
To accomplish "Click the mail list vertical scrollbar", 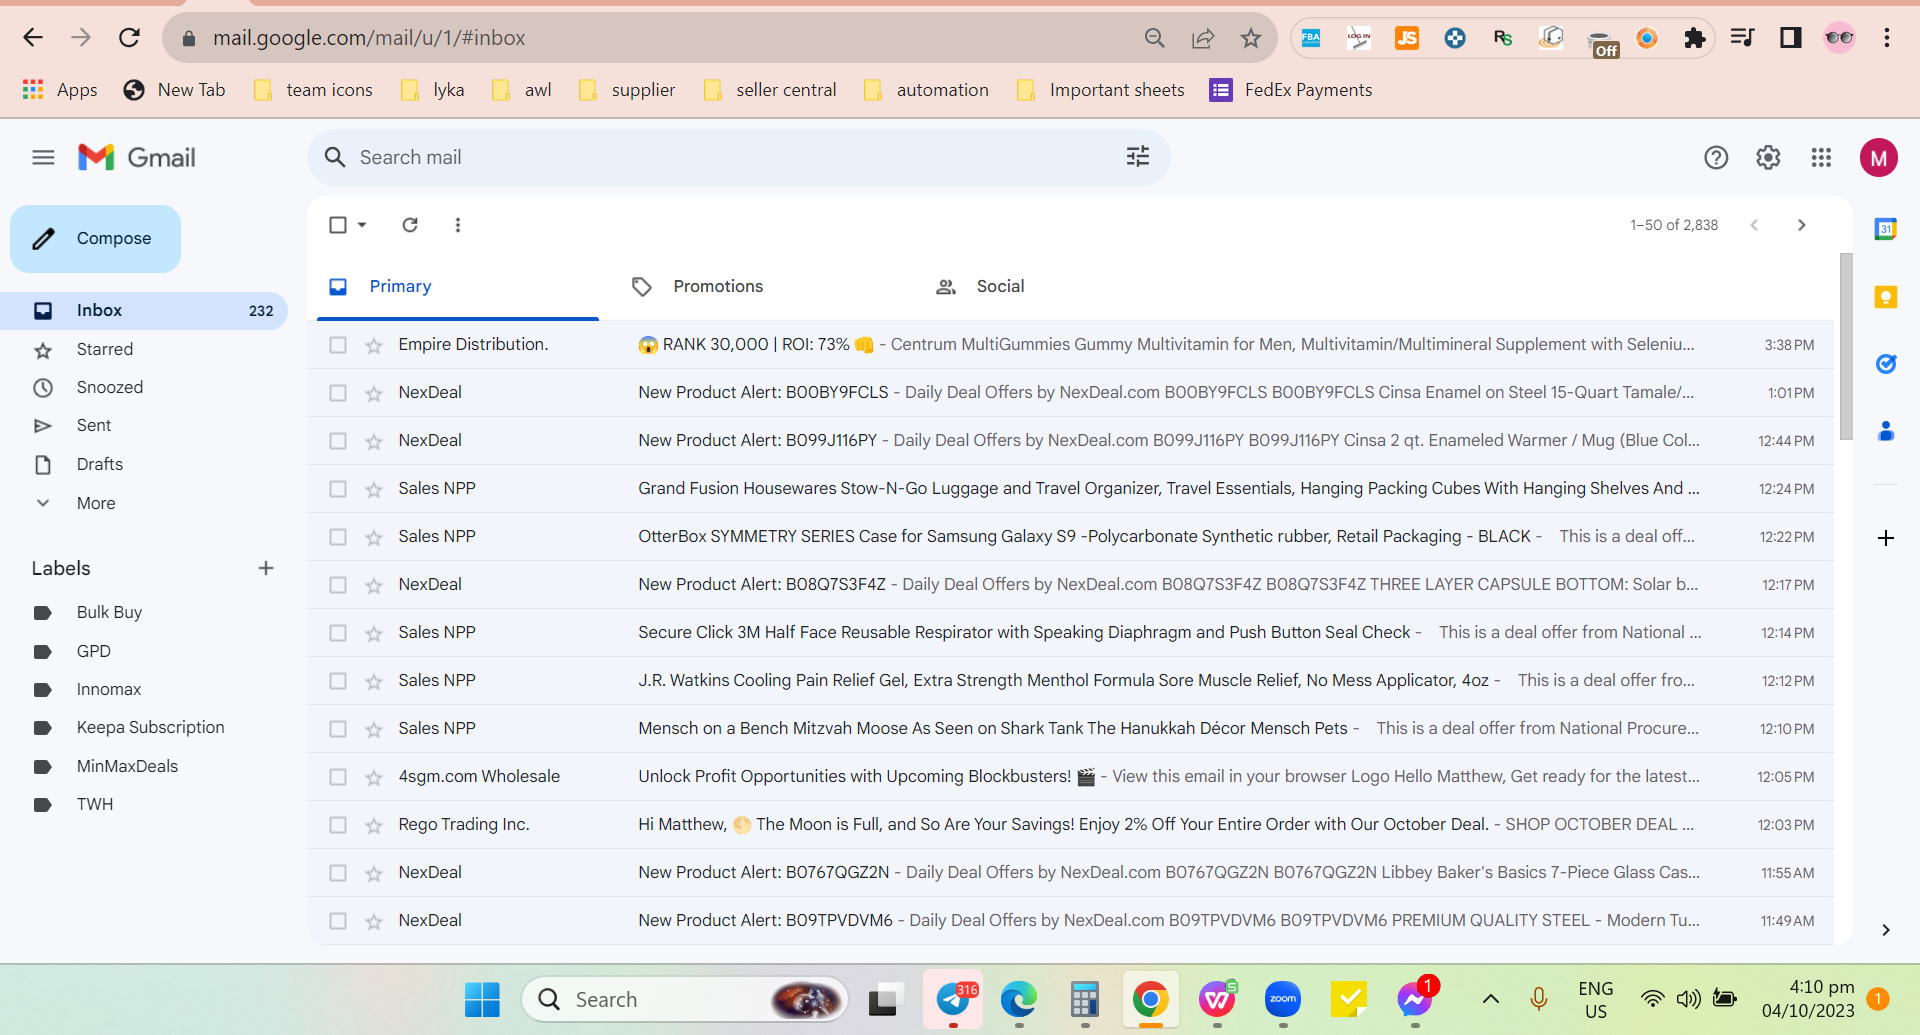I will (1846, 345).
